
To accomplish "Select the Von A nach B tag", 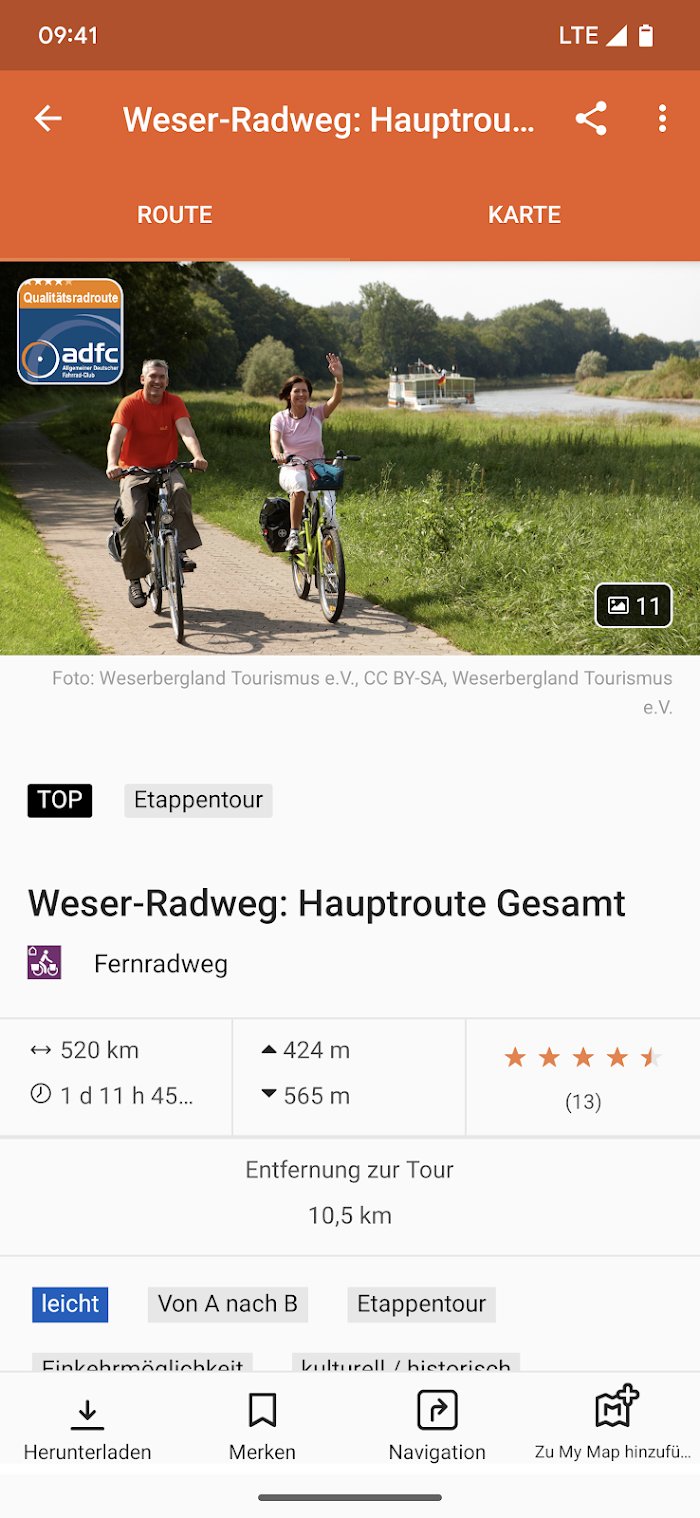I will point(228,1304).
